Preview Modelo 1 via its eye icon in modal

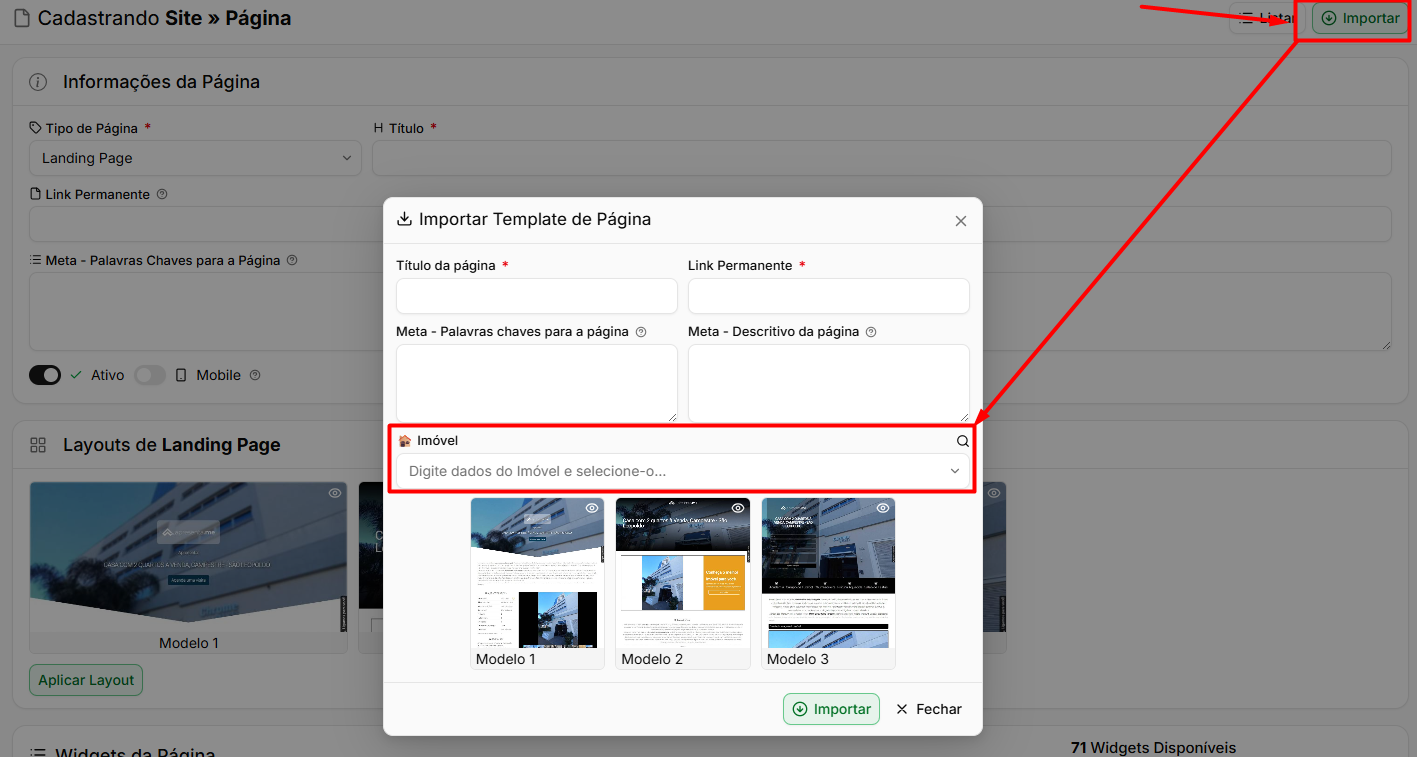(592, 508)
